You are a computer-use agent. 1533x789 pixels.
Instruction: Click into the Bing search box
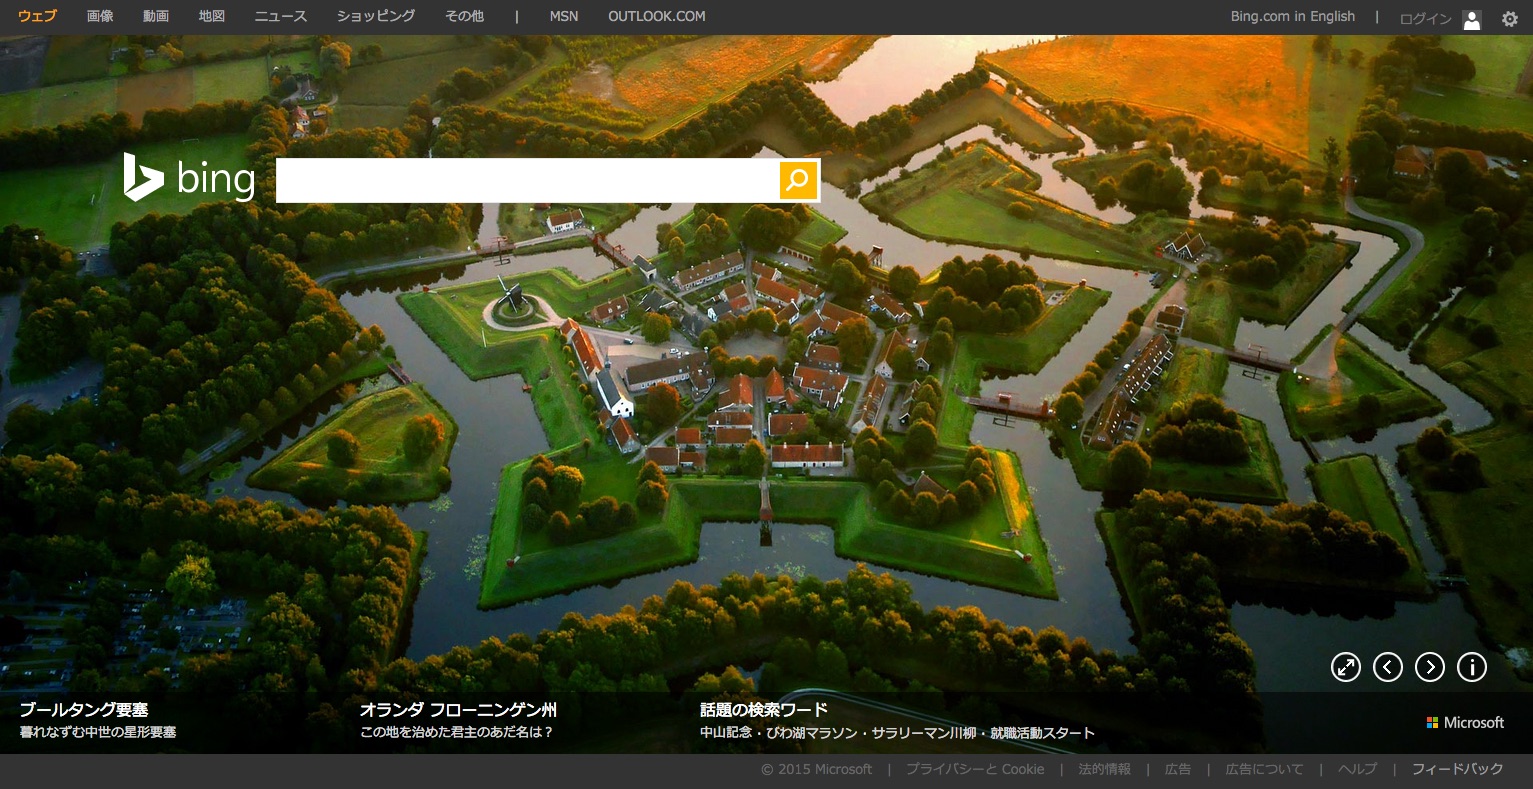pos(527,180)
